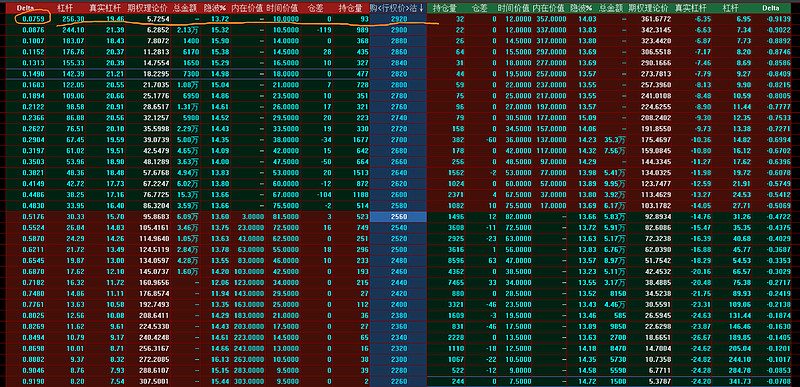Image resolution: width=800 pixels, height=387 pixels.
Task: Select highlighted strike price 2560
Action: 398,216
